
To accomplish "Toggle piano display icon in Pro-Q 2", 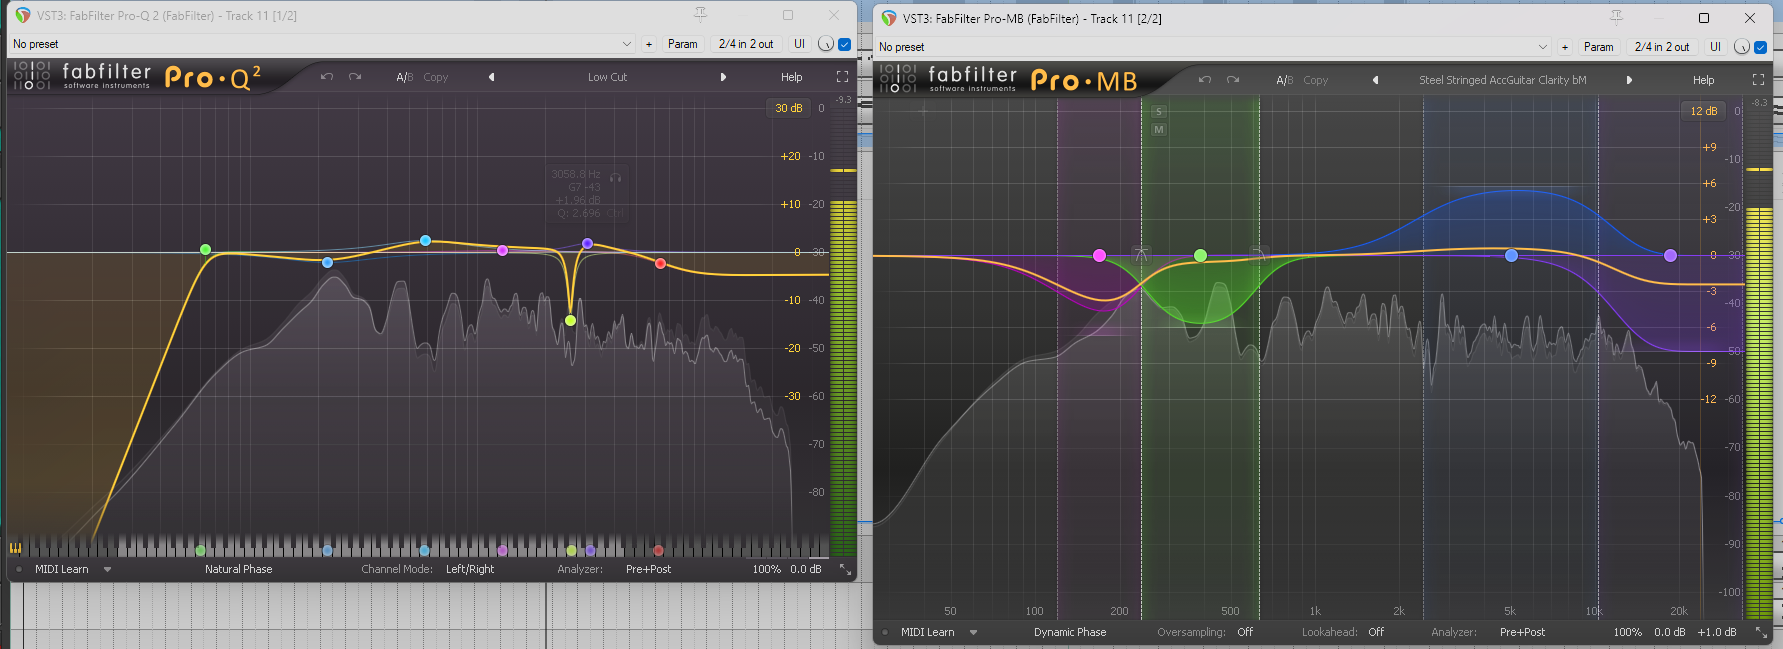I will [15, 548].
